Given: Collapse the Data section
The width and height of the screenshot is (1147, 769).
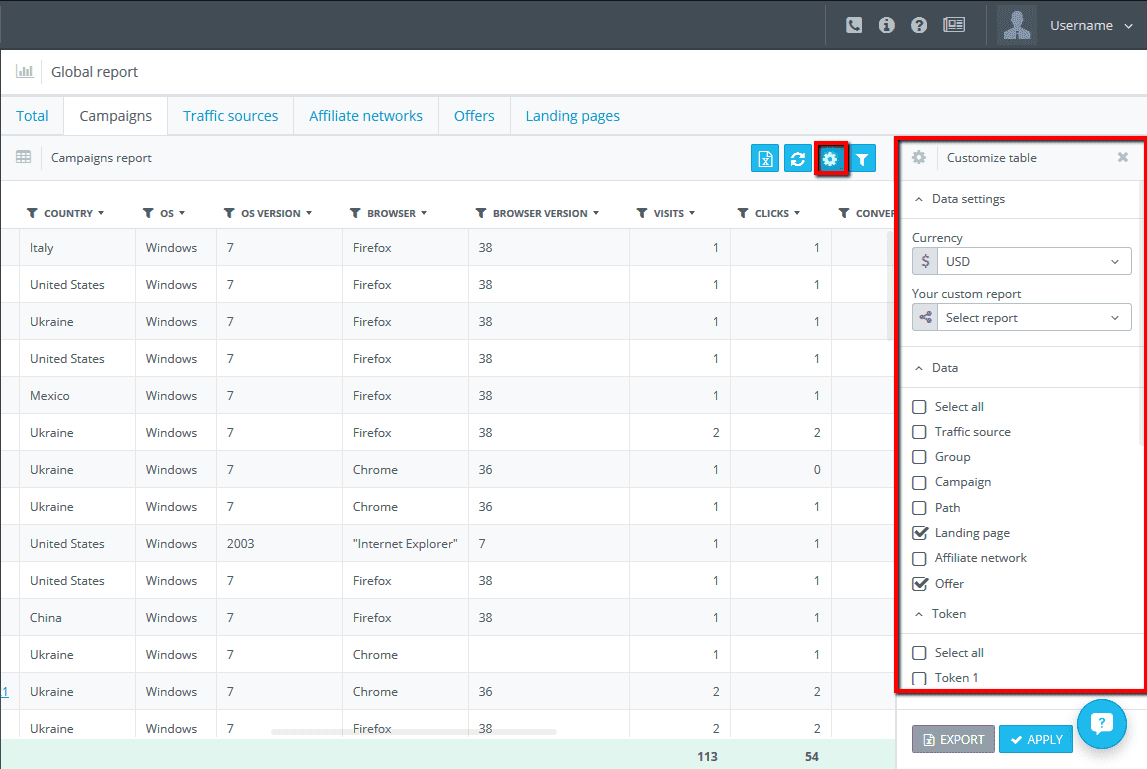Looking at the screenshot, I should click(x=919, y=368).
